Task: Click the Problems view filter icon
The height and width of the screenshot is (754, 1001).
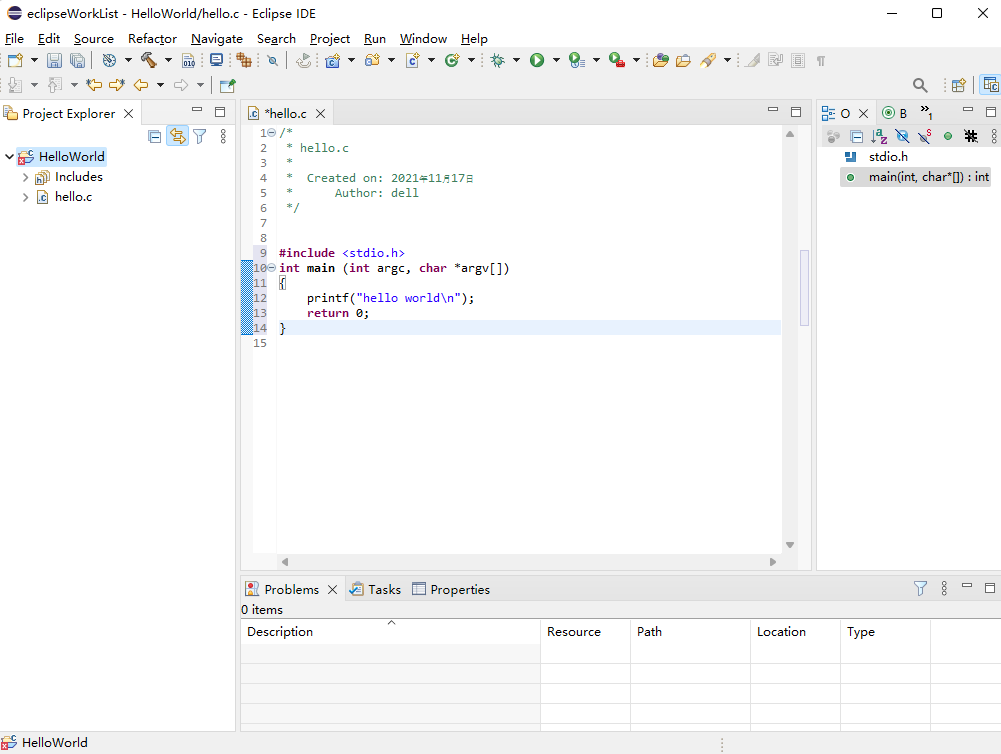Action: point(920,589)
